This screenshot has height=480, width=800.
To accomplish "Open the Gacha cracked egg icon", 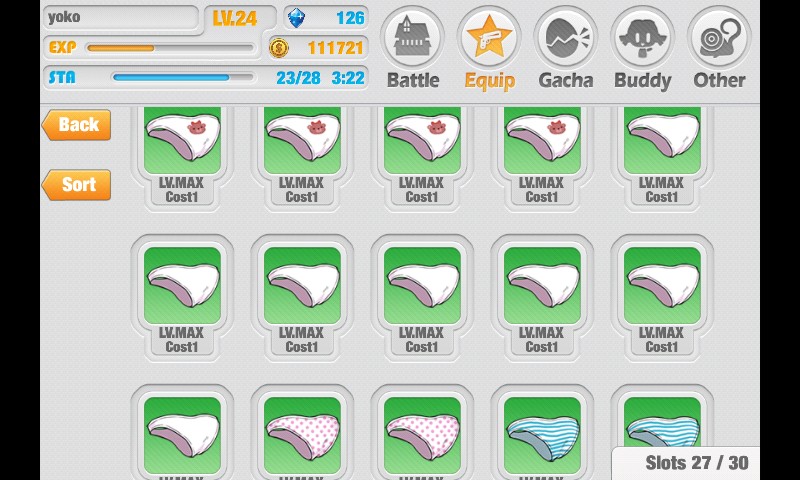I will pyautogui.click(x=566, y=37).
